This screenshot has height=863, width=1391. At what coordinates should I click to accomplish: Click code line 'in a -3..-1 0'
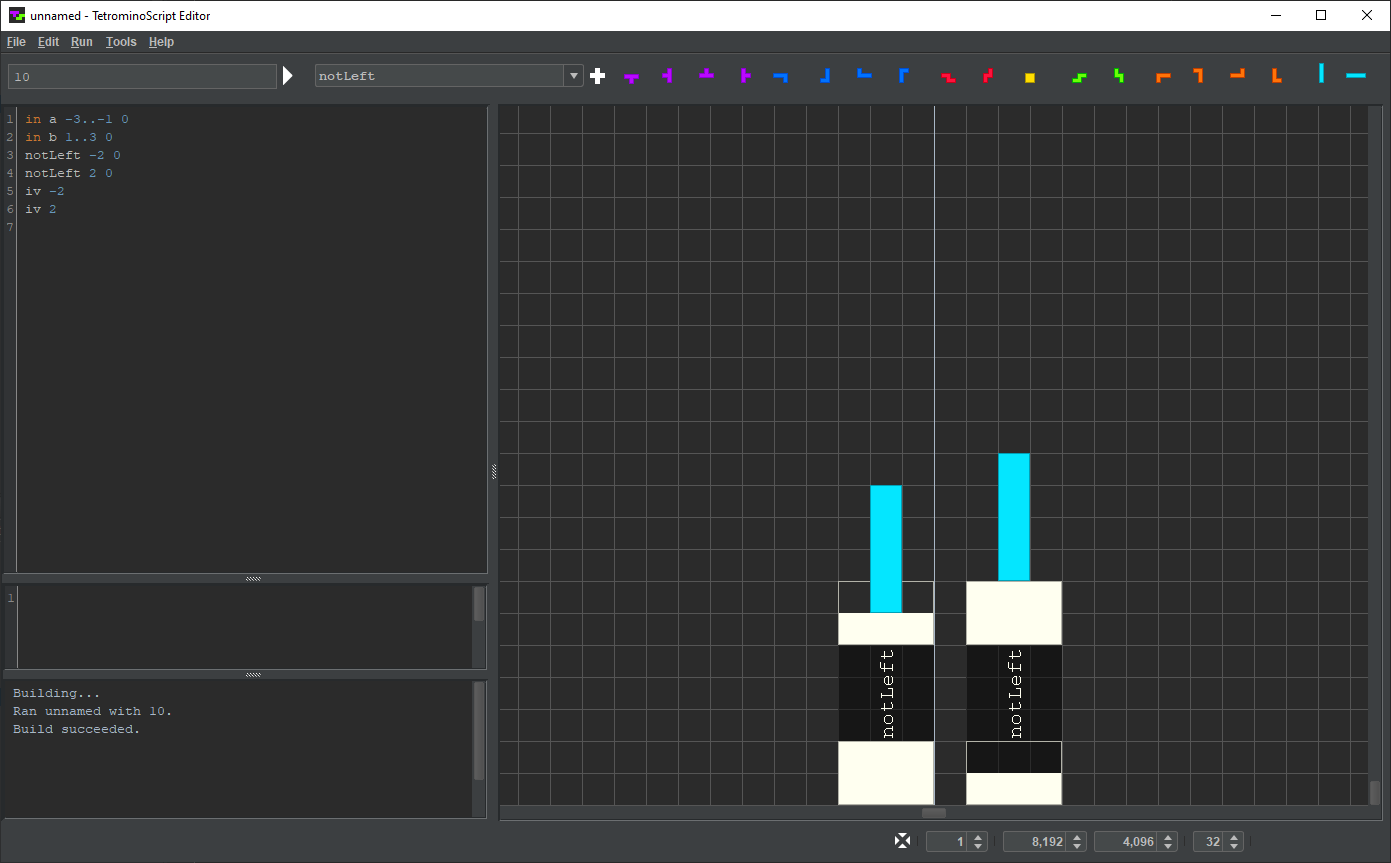coord(77,119)
